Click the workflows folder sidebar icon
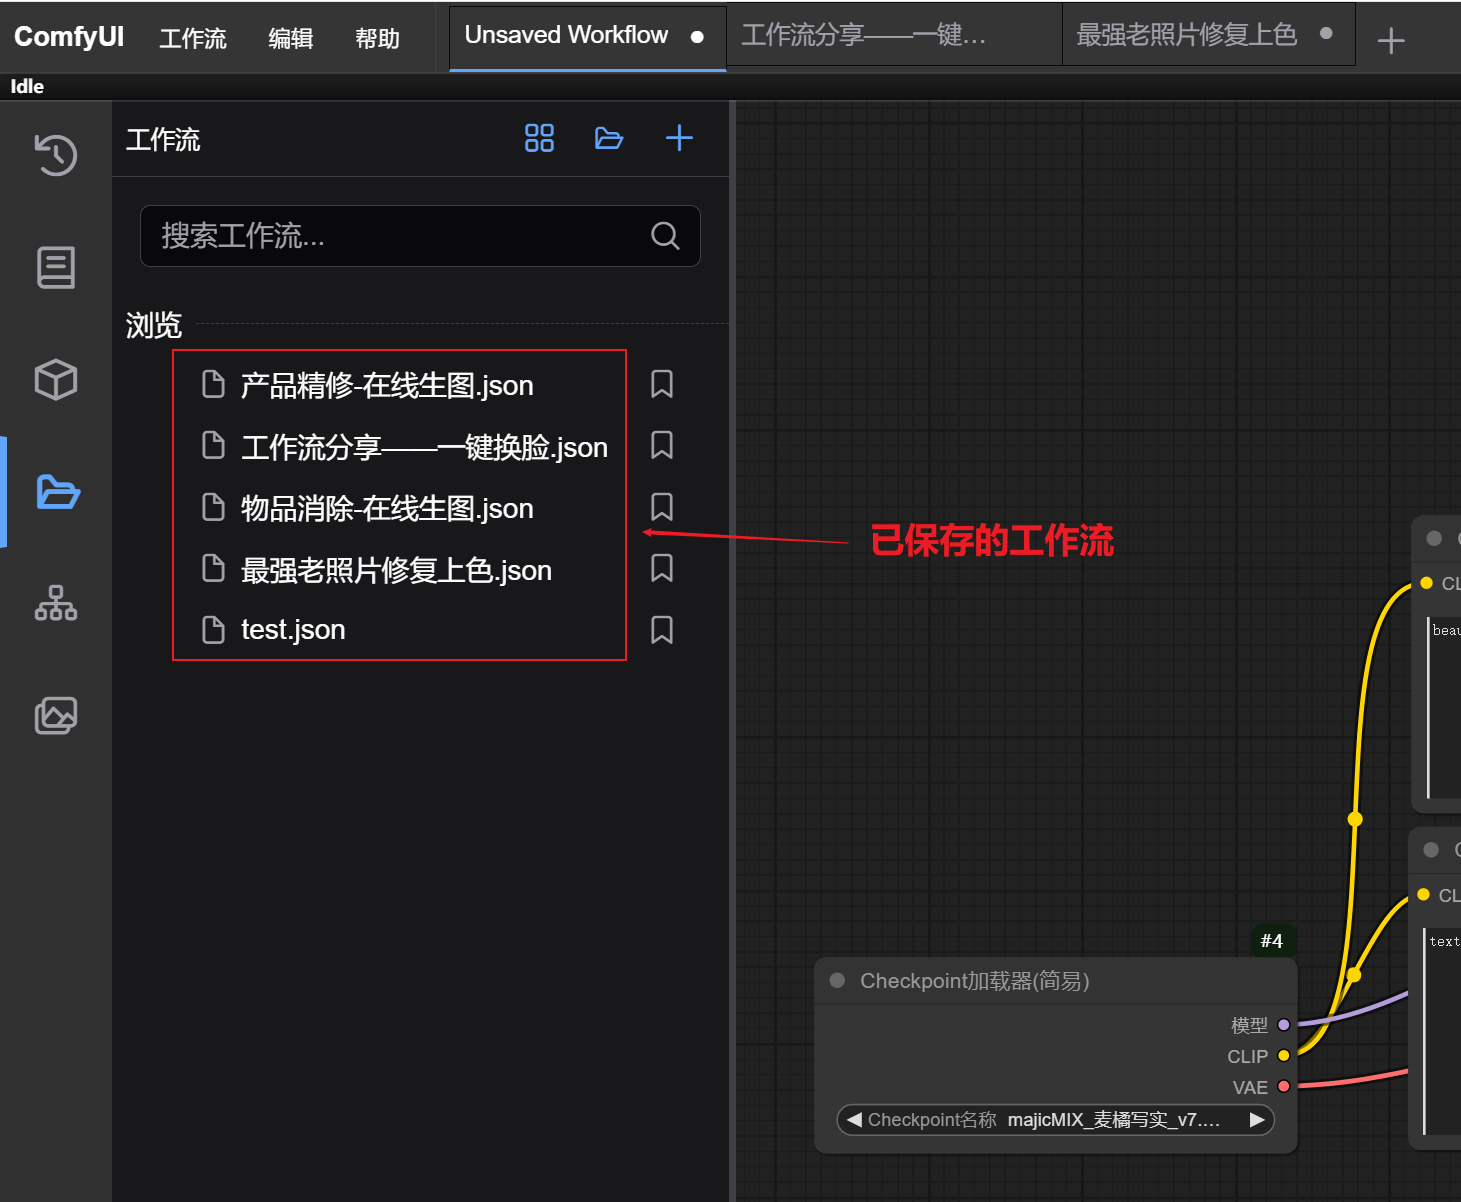Screen dimensions: 1461x1202 [x=57, y=492]
